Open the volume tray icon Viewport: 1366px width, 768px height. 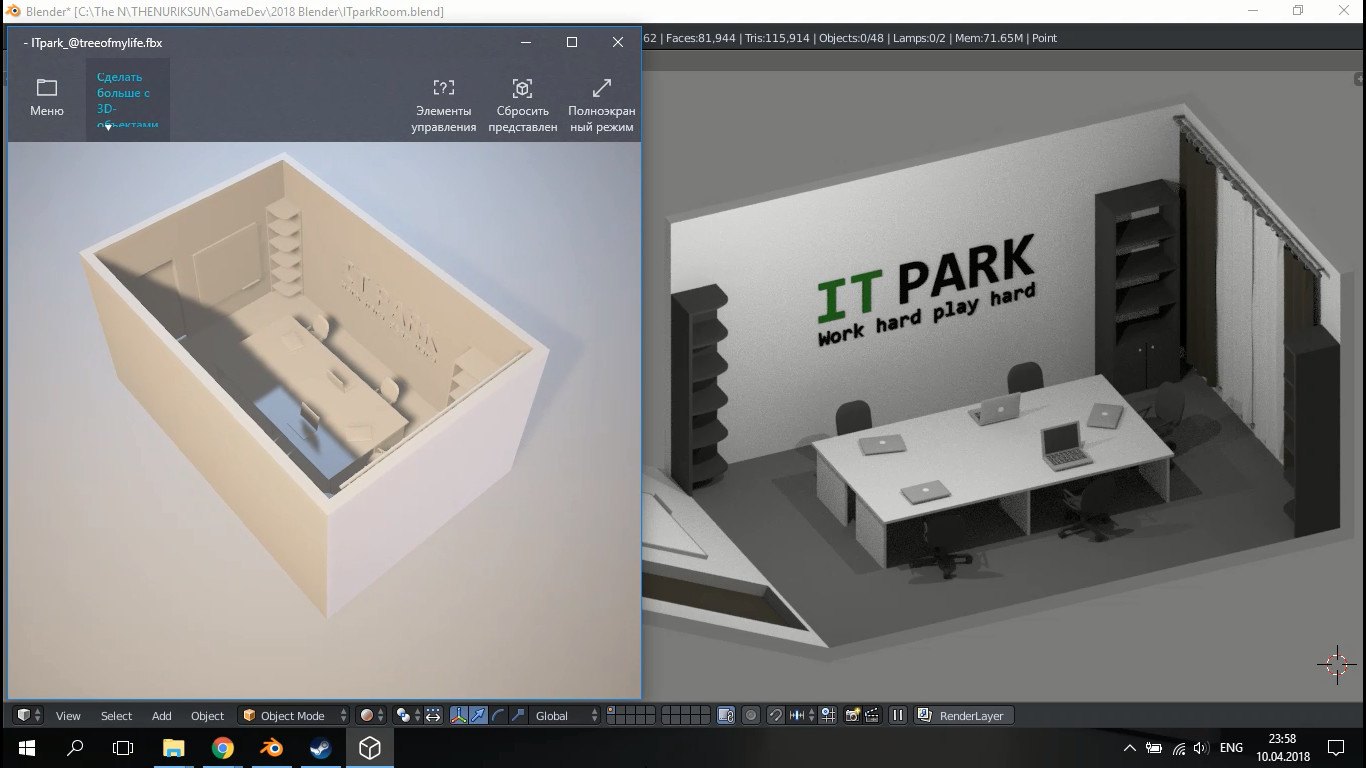(1201, 747)
